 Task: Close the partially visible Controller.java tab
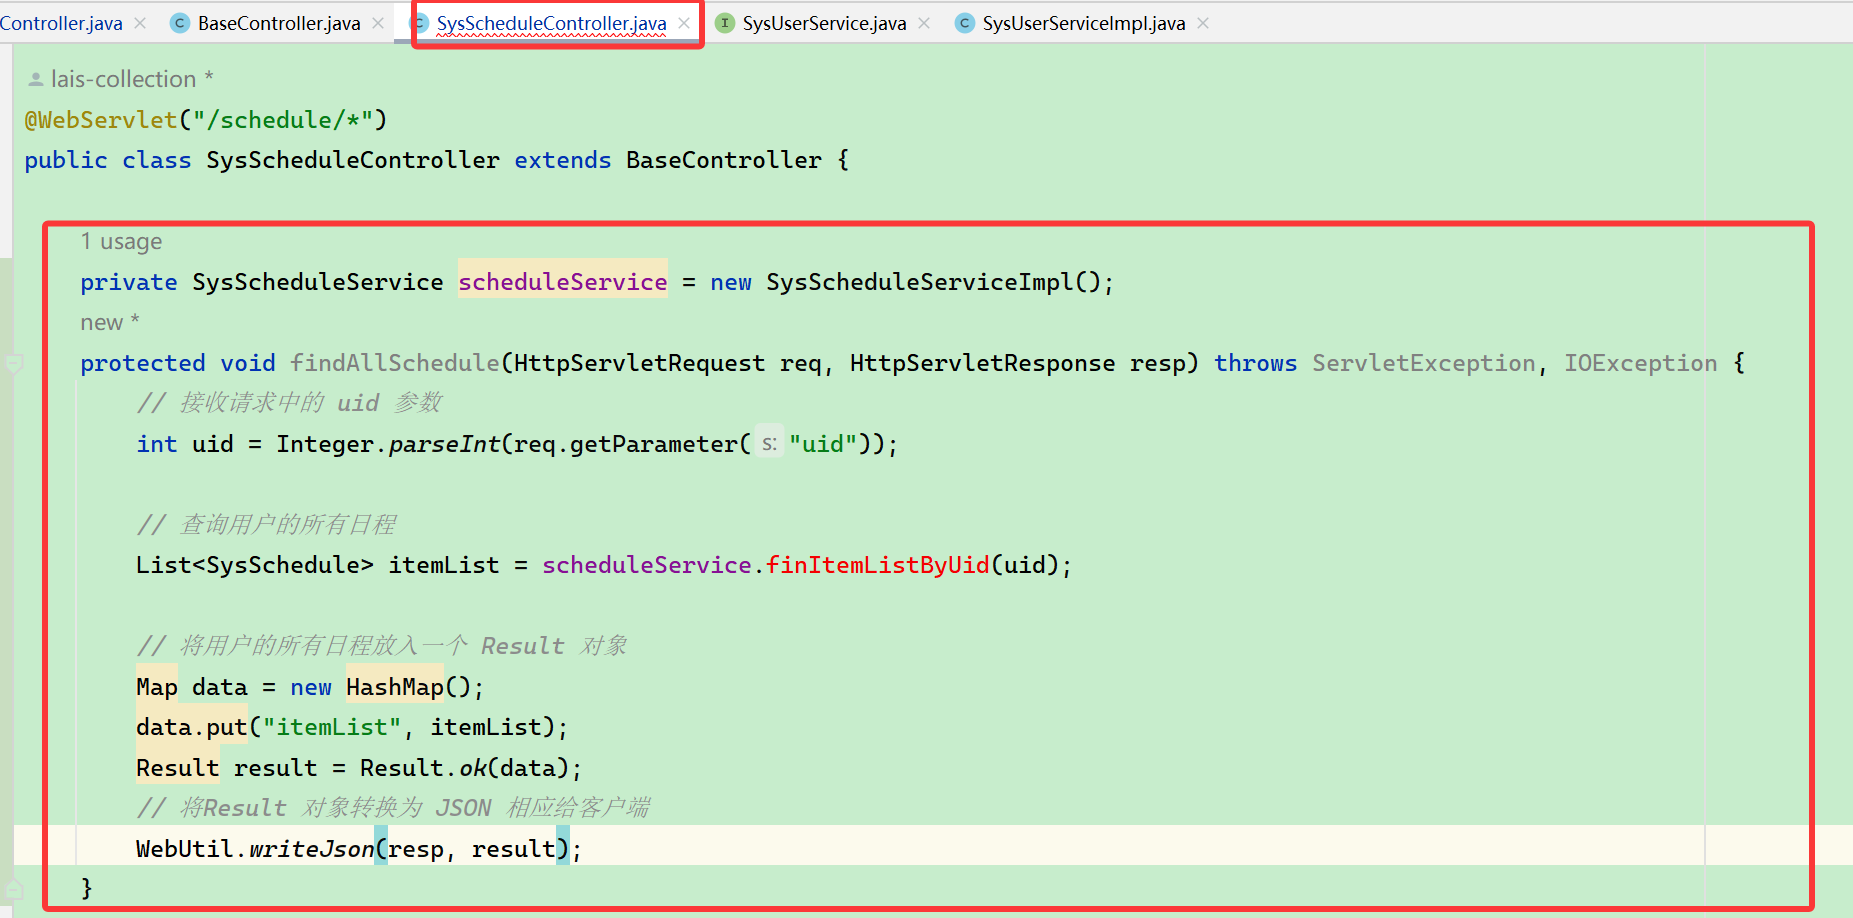(x=140, y=23)
